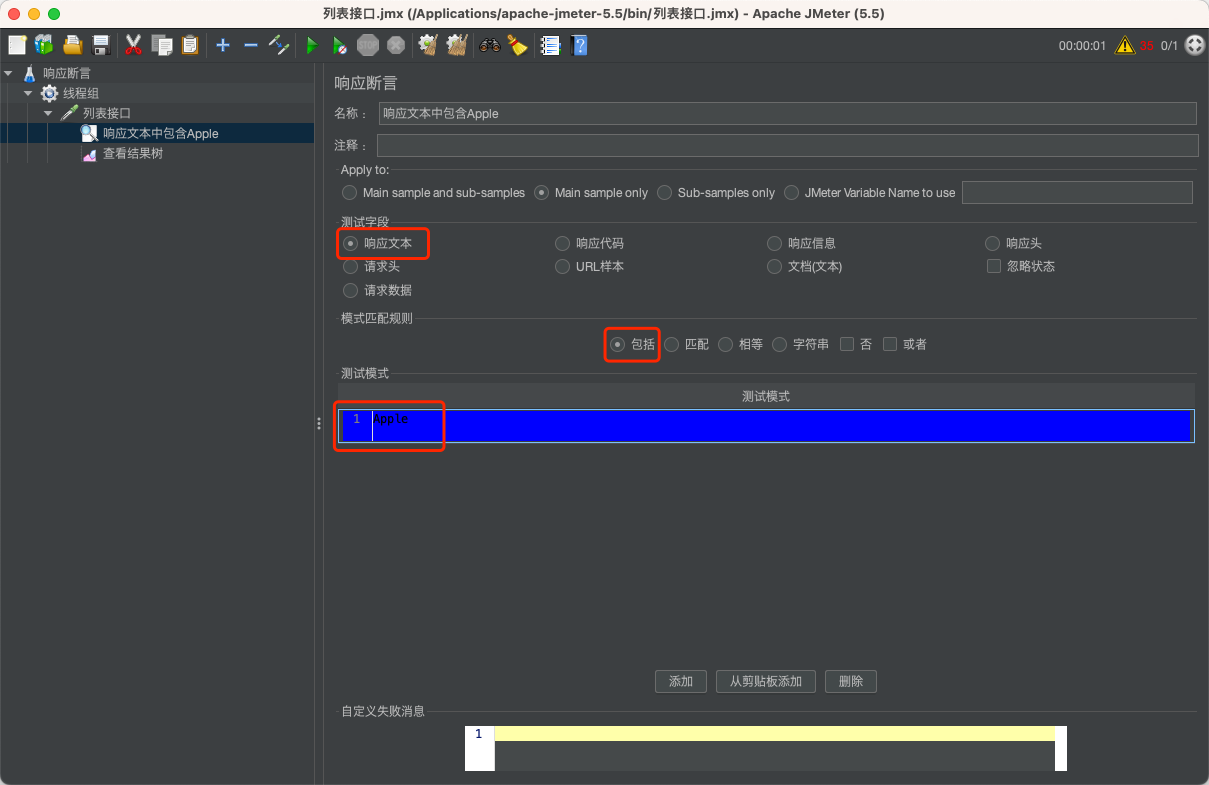Viewport: 1209px width, 785px height.
Task: Select 字符串 pattern rule radio
Action: click(x=780, y=344)
